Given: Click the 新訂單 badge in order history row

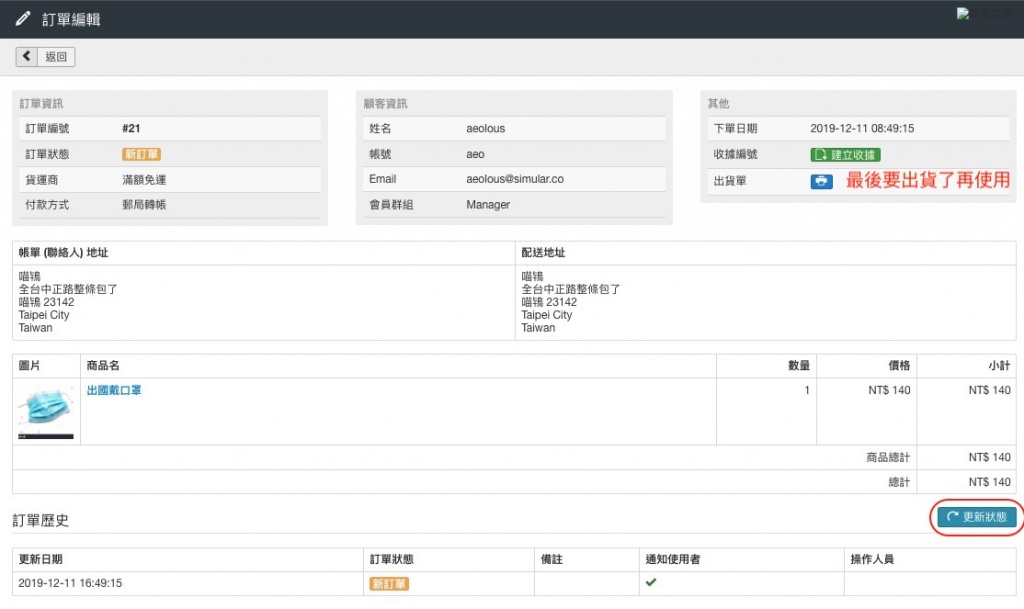Looking at the screenshot, I should click(x=389, y=583).
